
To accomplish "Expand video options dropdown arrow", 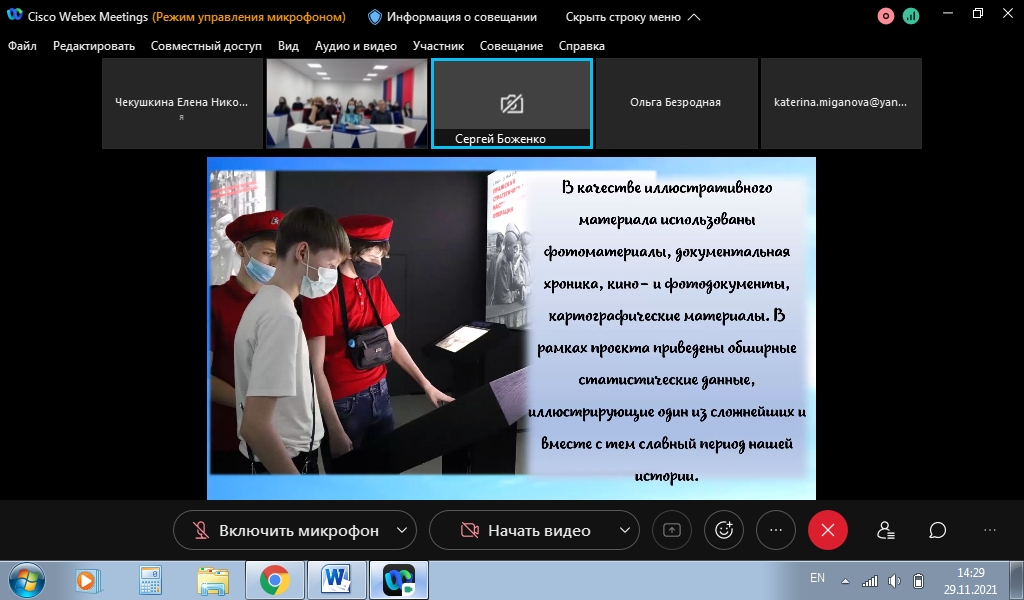I will [x=625, y=530].
